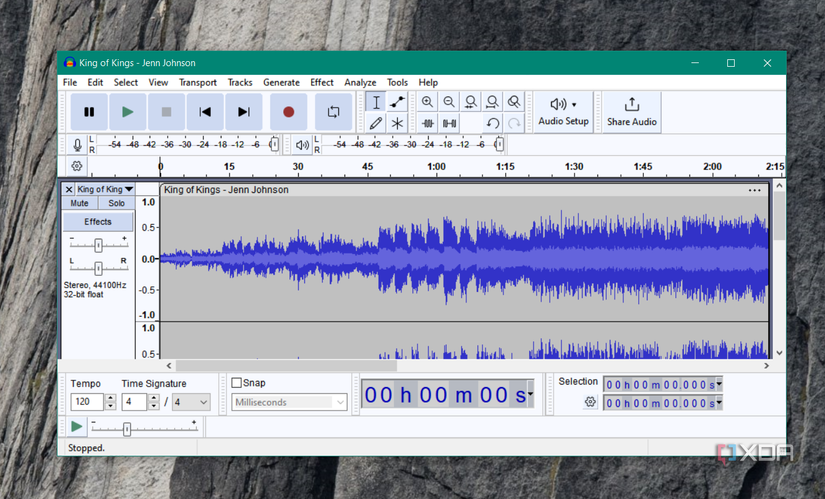Solo the King of Kings track
The height and width of the screenshot is (499, 825).
(x=116, y=203)
